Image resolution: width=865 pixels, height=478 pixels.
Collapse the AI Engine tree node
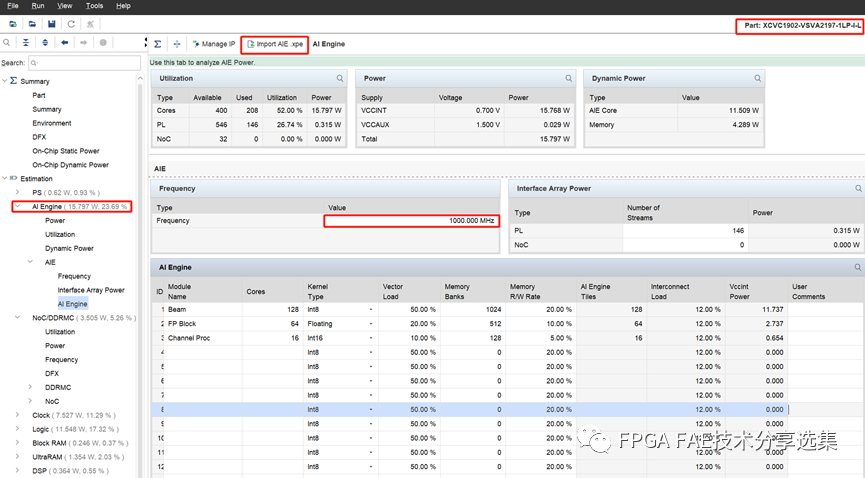[17, 207]
